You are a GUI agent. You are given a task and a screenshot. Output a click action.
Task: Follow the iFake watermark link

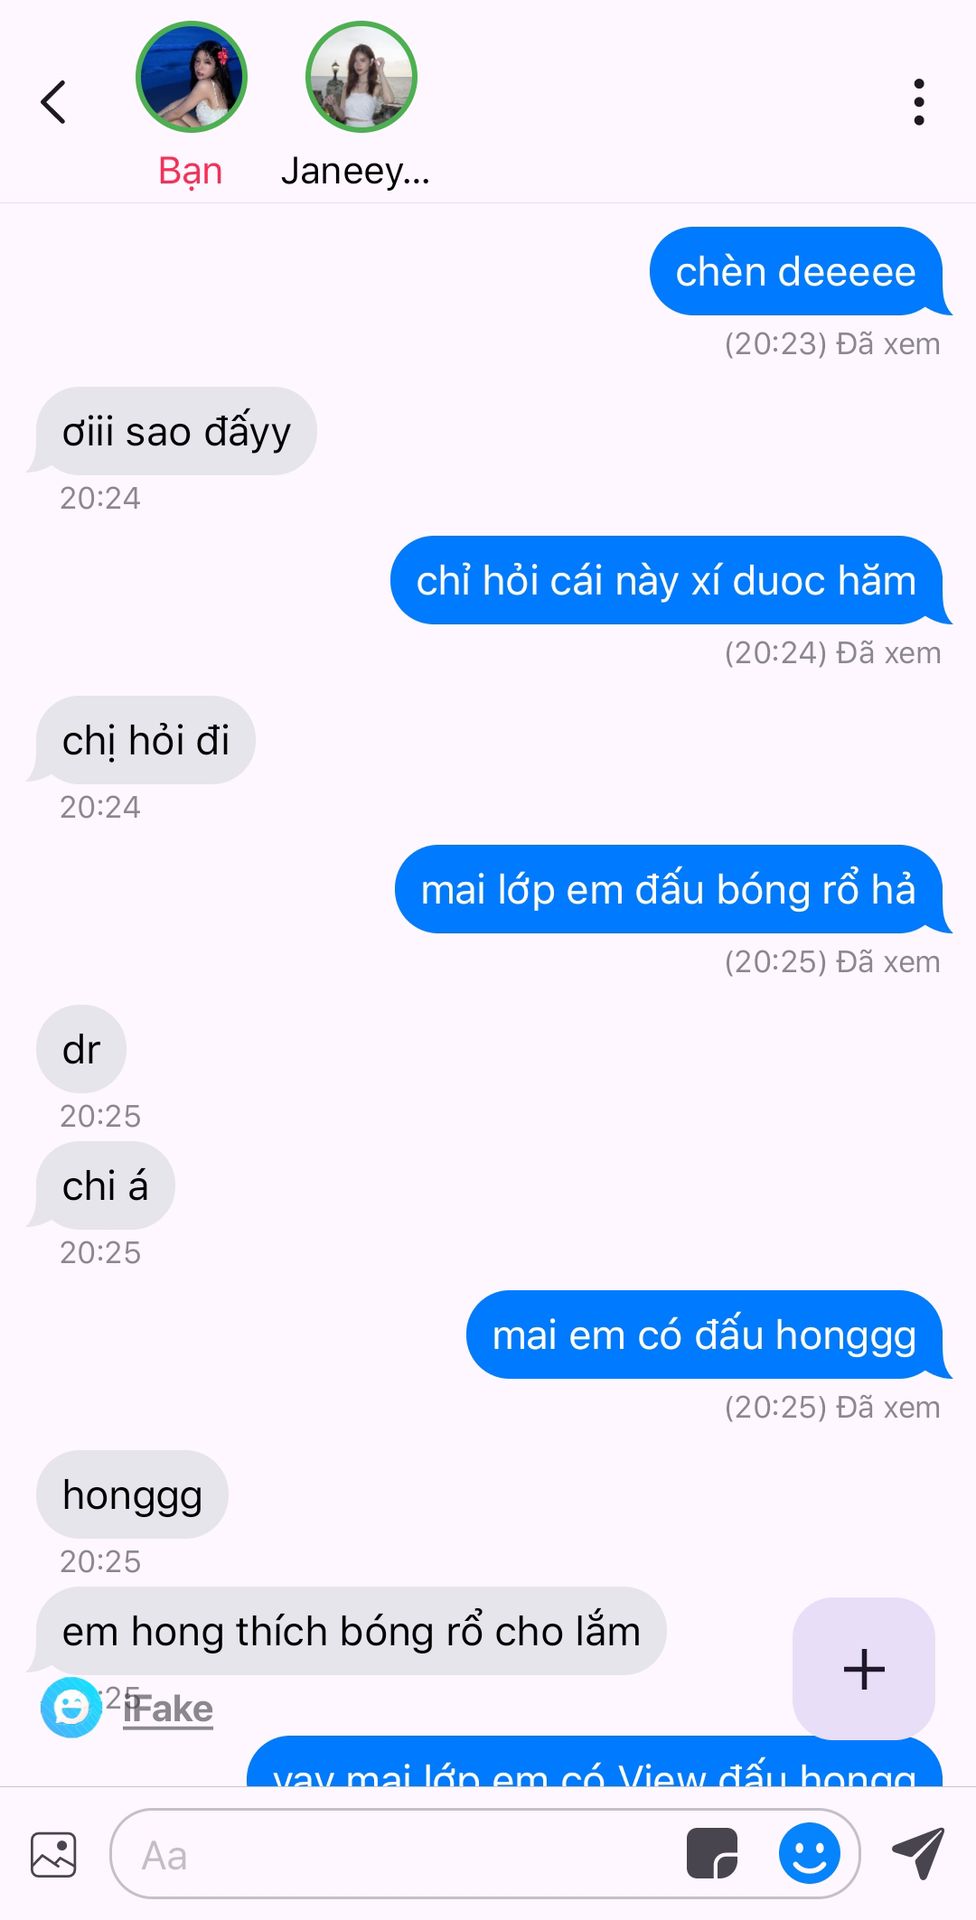tap(168, 1709)
